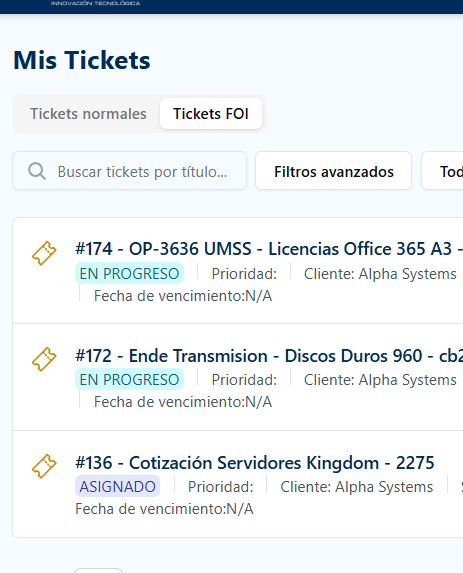Click the Prioridad label on ticket #136
This screenshot has height=573, width=463.
click(221, 487)
